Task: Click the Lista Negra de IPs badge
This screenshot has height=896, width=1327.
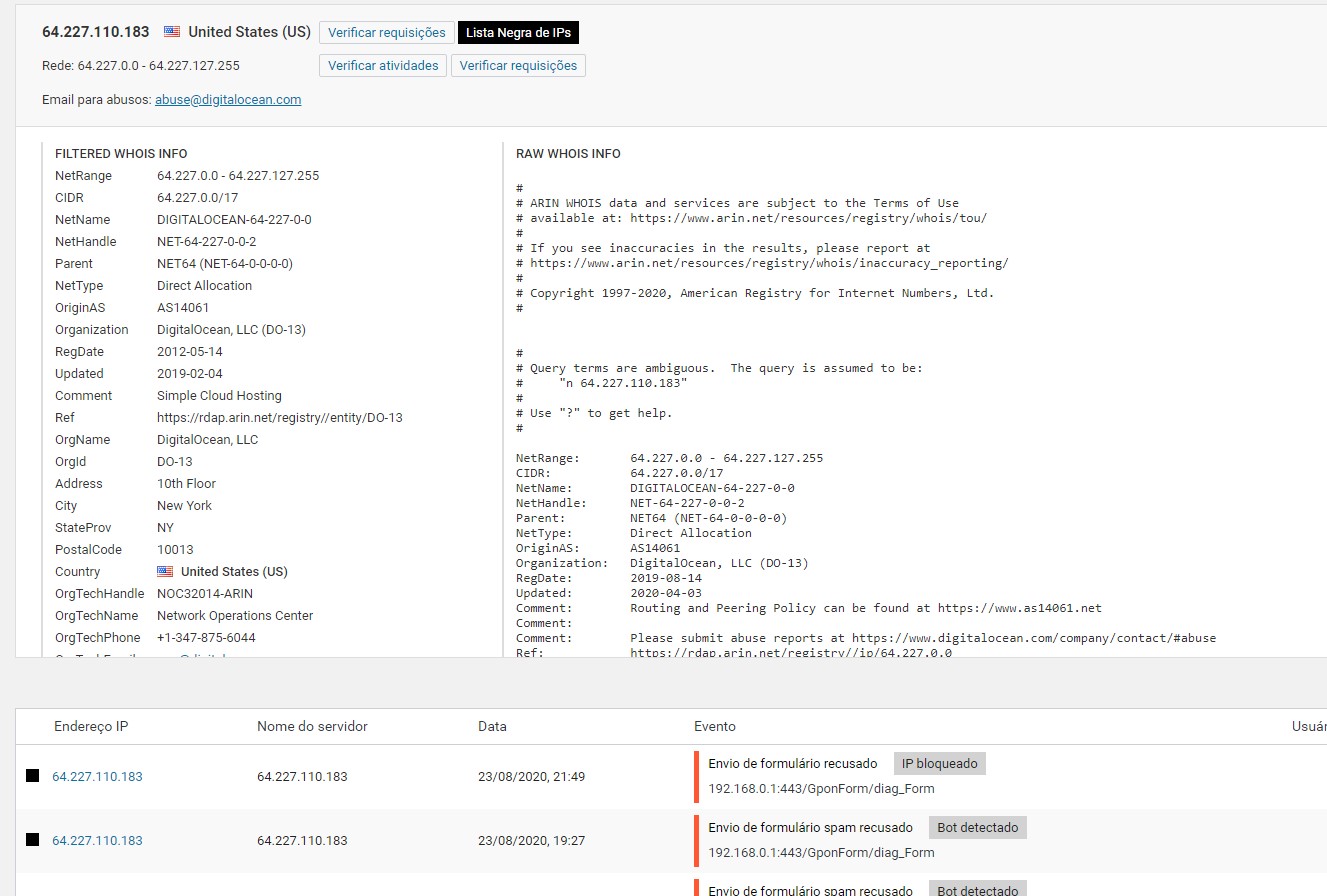Action: [x=518, y=33]
